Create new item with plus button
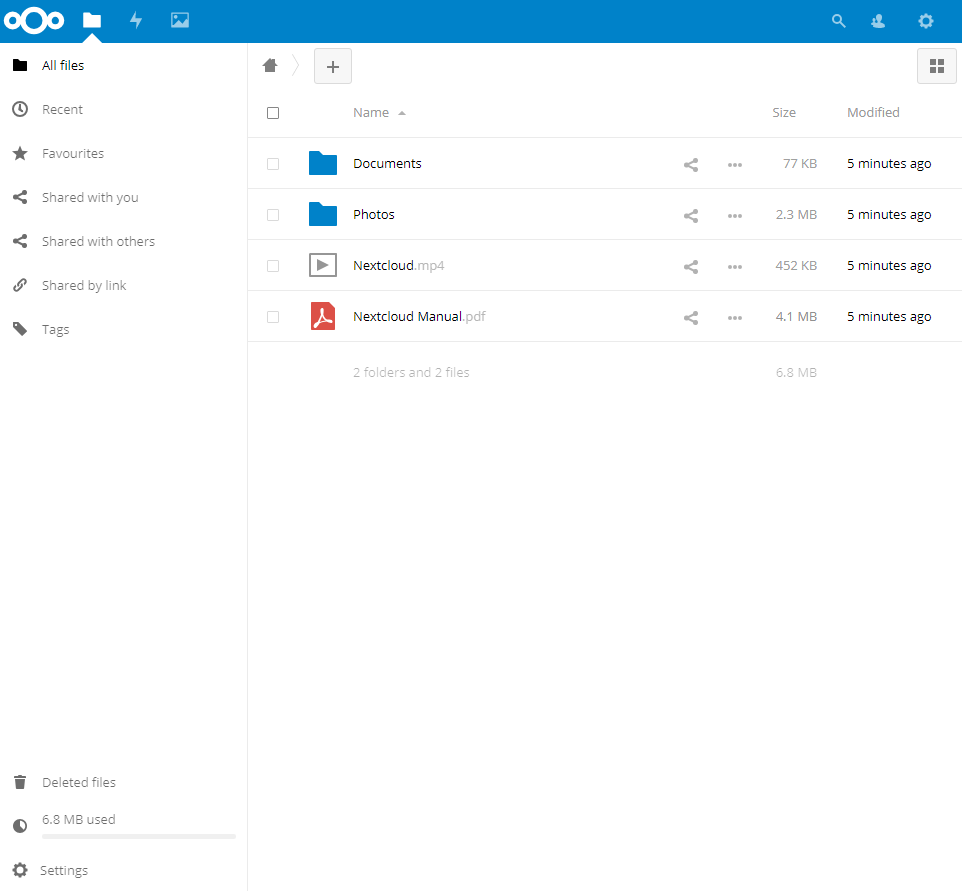Screen dimensions: 962x891 point(333,66)
